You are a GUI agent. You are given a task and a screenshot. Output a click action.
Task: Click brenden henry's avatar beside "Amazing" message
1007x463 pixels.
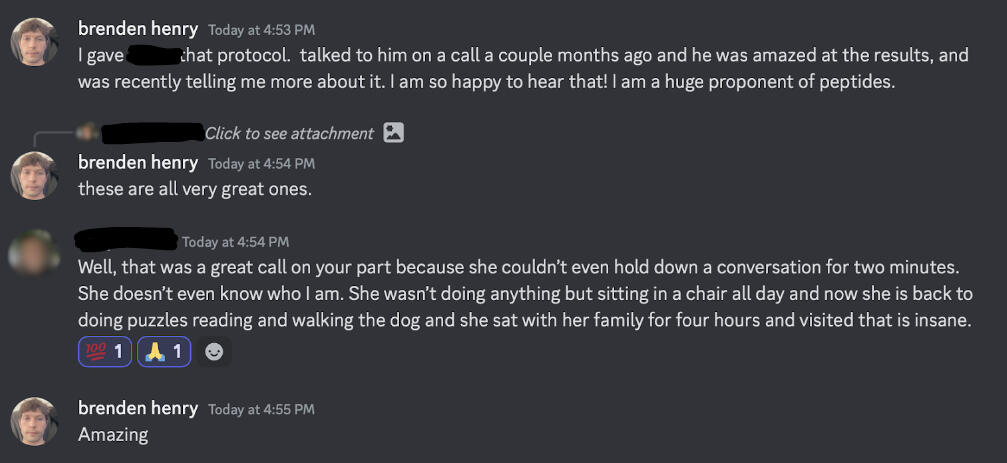[x=33, y=421]
